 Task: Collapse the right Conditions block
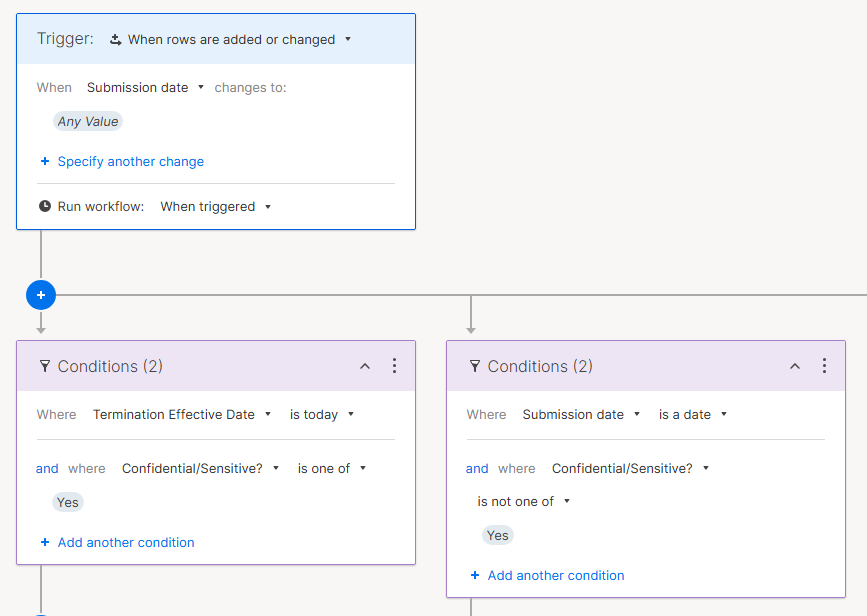(795, 367)
